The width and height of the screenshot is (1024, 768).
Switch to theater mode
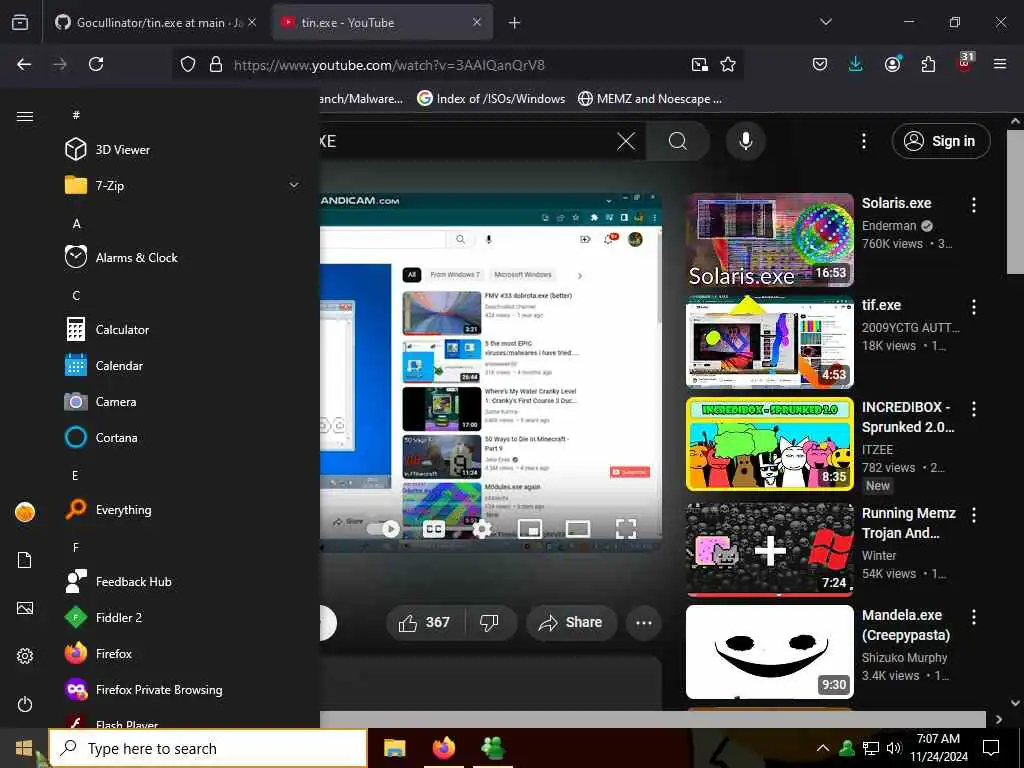pyautogui.click(x=577, y=528)
